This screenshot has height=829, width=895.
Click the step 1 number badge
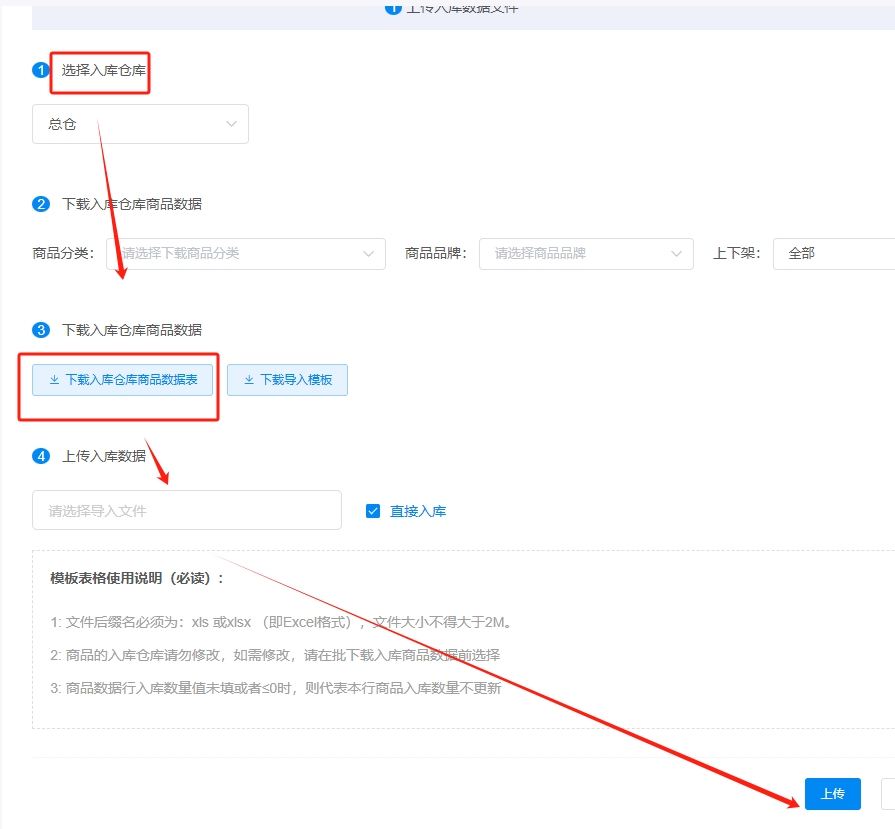[41, 70]
